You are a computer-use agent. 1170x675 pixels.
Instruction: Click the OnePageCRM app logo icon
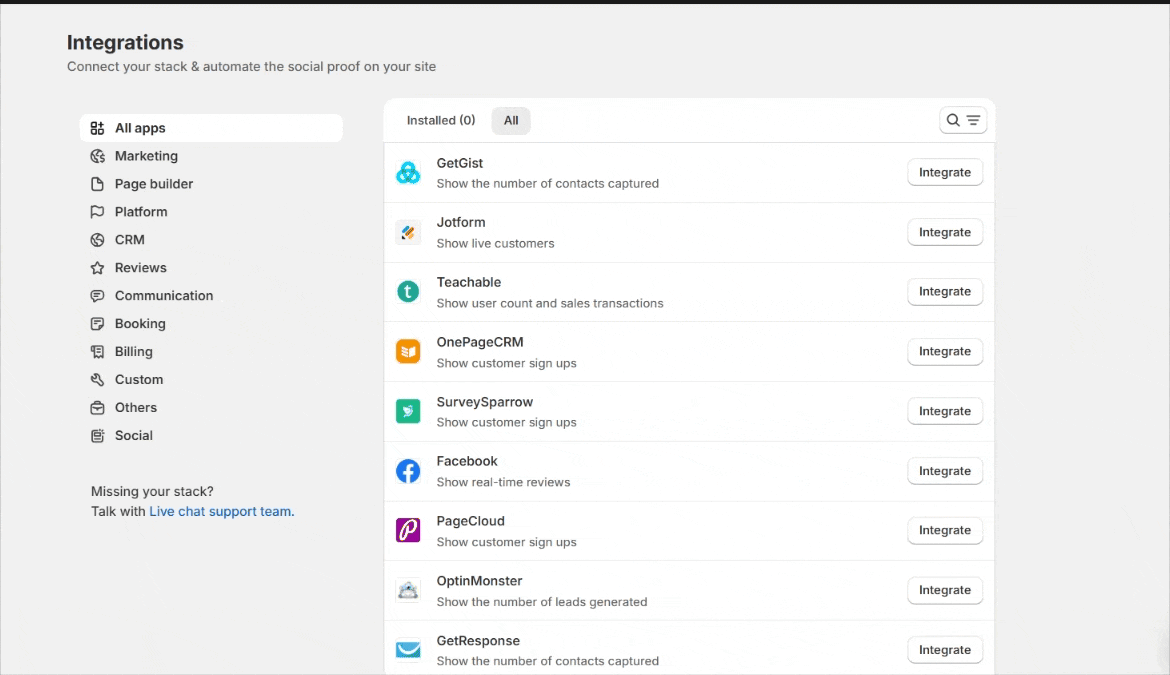coord(408,351)
